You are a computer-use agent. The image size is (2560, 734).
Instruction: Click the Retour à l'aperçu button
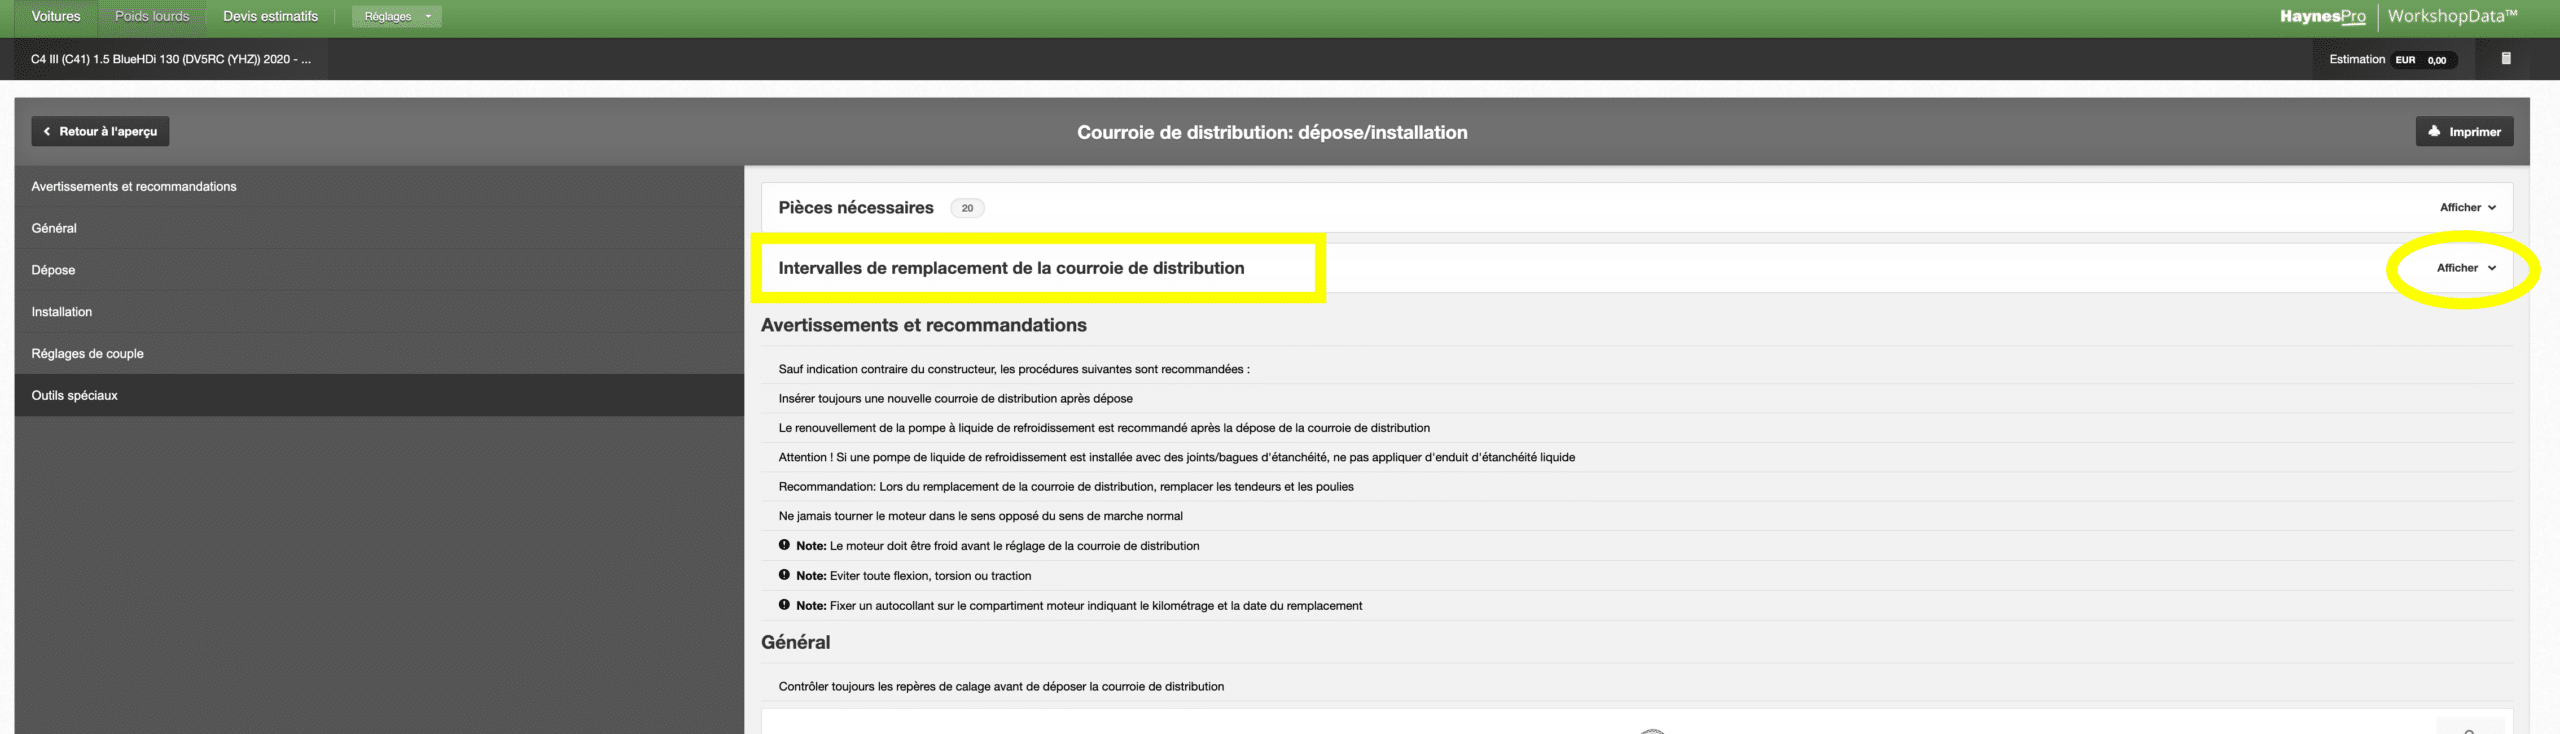click(x=100, y=132)
